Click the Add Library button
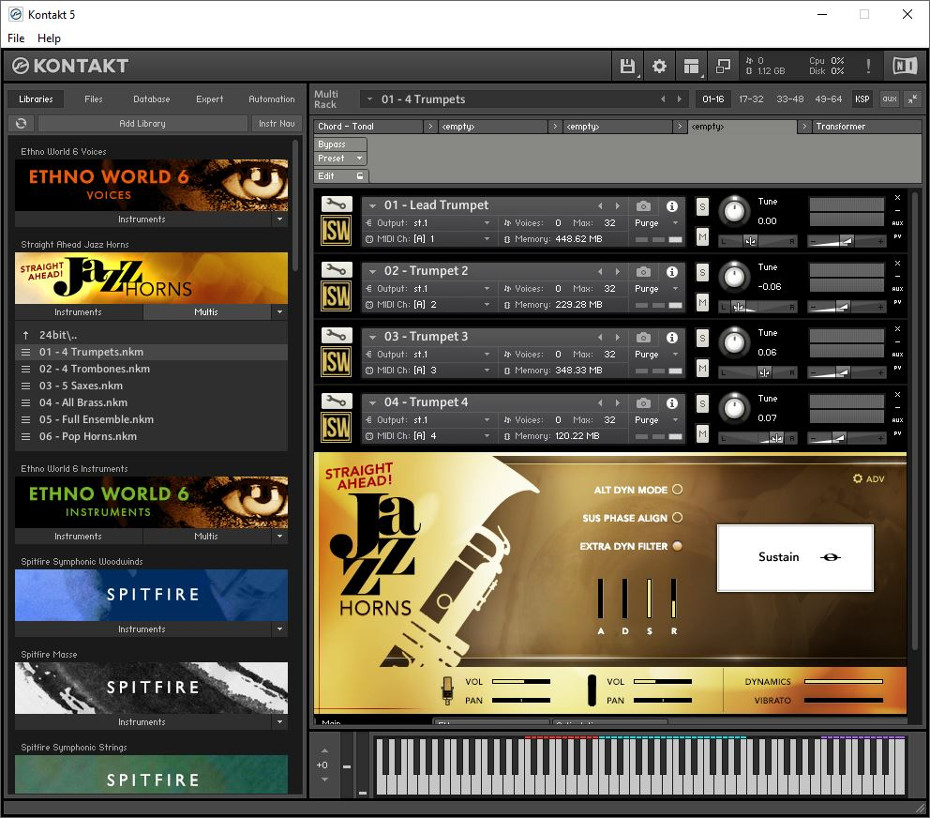The image size is (930, 818). click(x=142, y=123)
